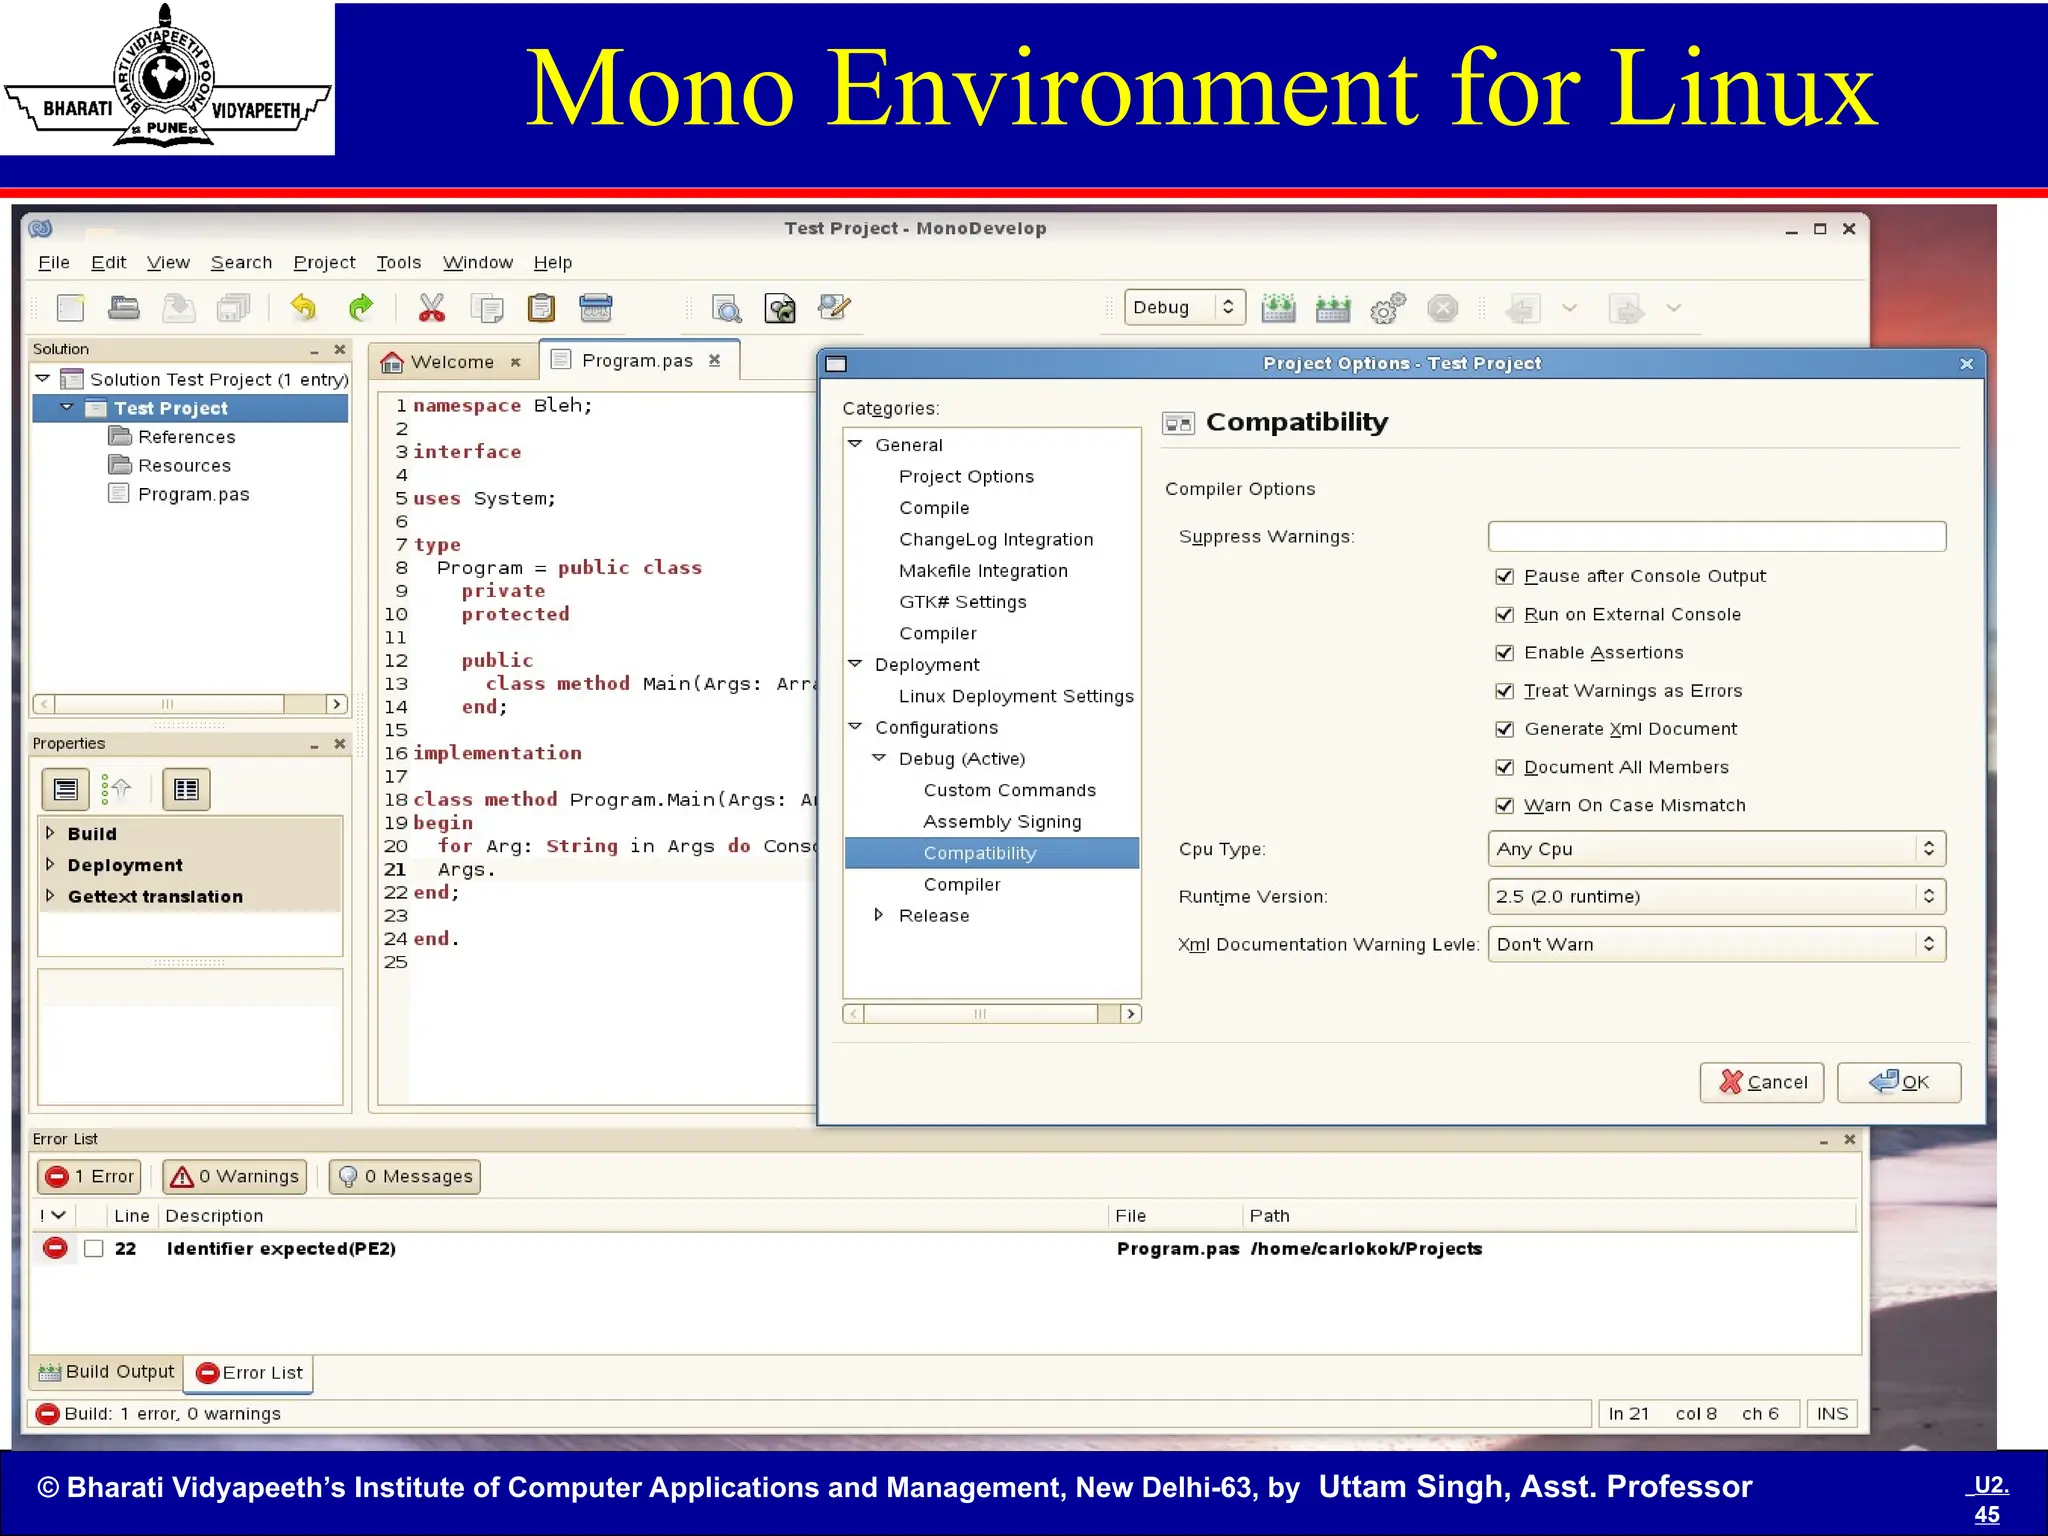Click the Open File toolbar icon
Image resolution: width=2048 pixels, height=1536 pixels.
click(124, 308)
